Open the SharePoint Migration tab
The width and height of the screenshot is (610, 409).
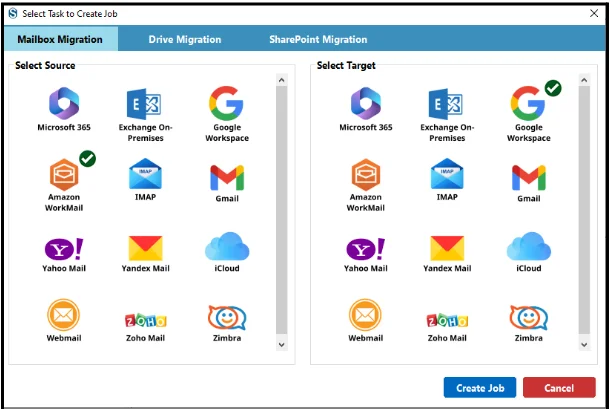pyautogui.click(x=318, y=39)
